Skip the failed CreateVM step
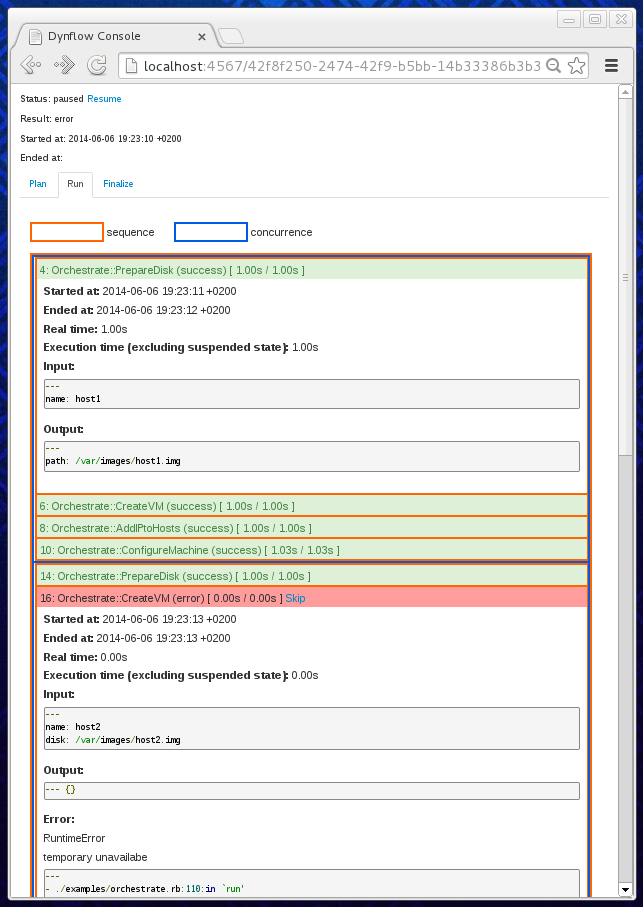Screen dimensions: 643x907 [x=295, y=598]
